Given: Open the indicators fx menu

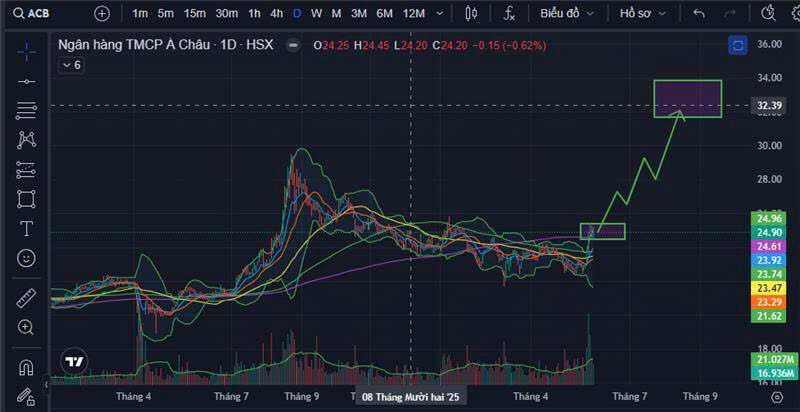Looking at the screenshot, I should coord(509,14).
